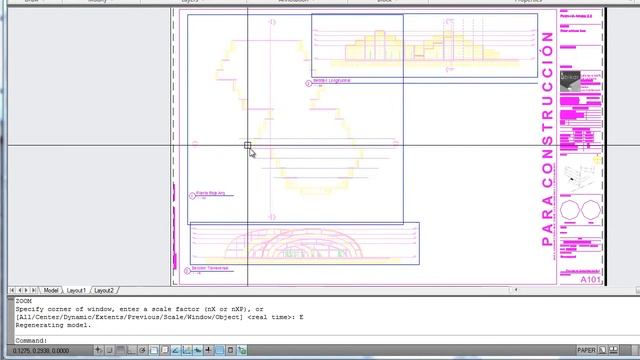
Task: Toggle Ortho Mode in status bar
Action: [x=131, y=350]
